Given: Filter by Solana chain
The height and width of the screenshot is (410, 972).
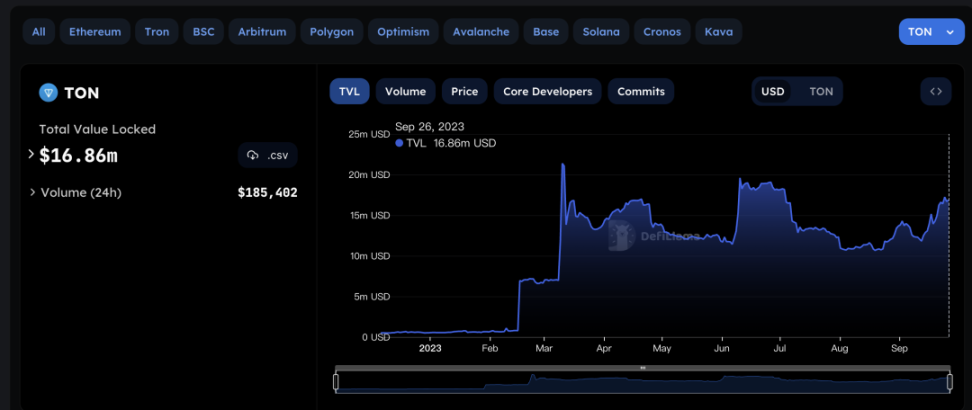Looking at the screenshot, I should click(601, 32).
